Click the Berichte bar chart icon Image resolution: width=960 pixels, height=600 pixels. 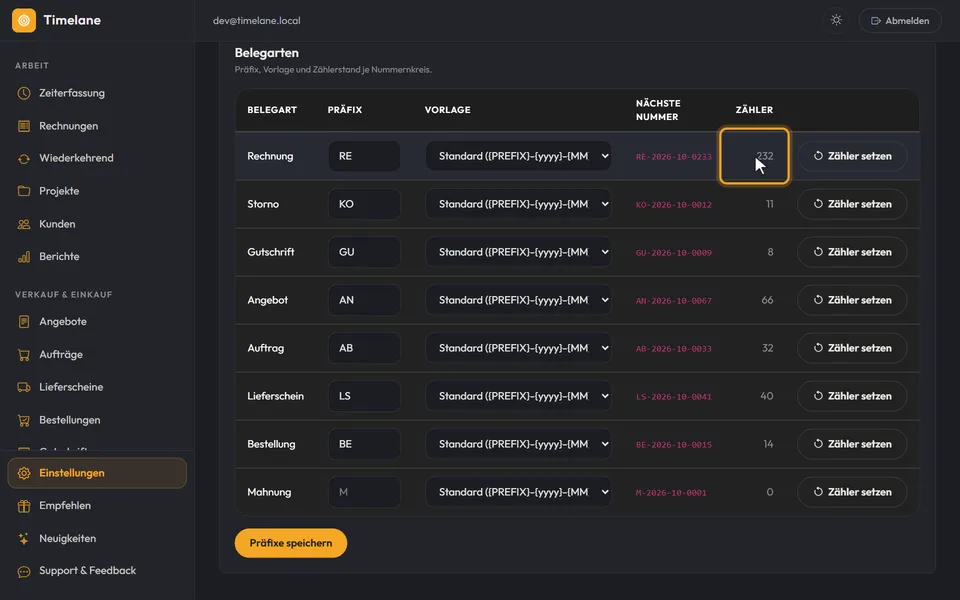coord(24,257)
